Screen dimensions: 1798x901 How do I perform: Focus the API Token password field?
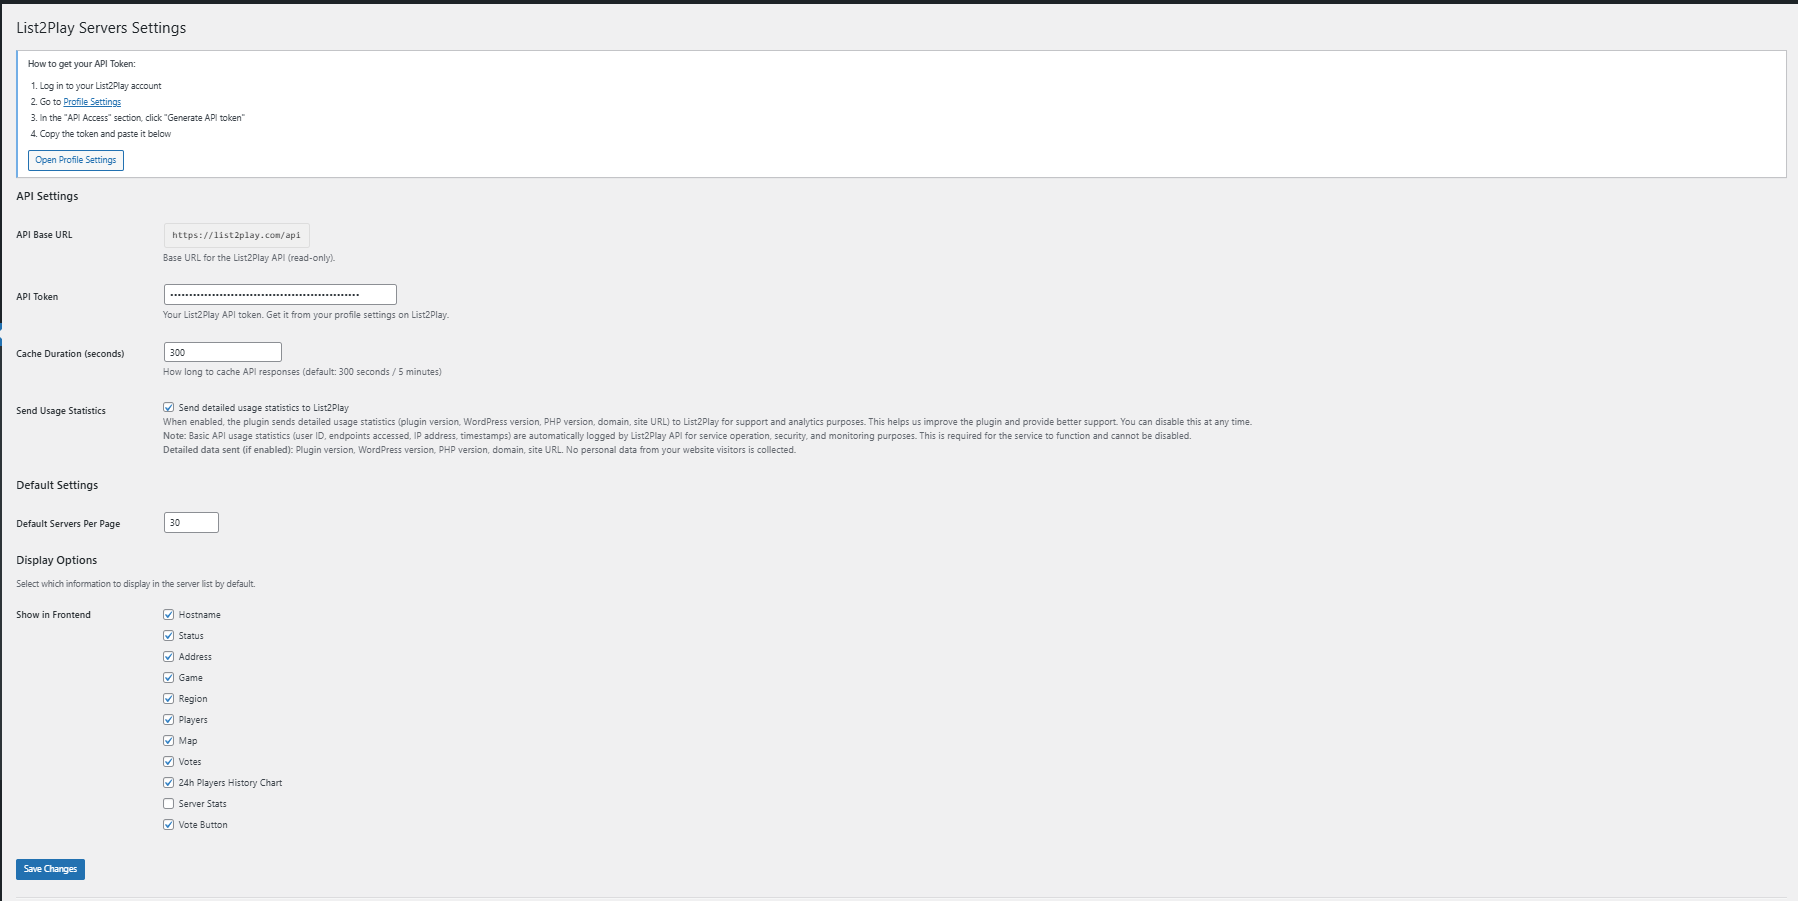click(x=280, y=295)
